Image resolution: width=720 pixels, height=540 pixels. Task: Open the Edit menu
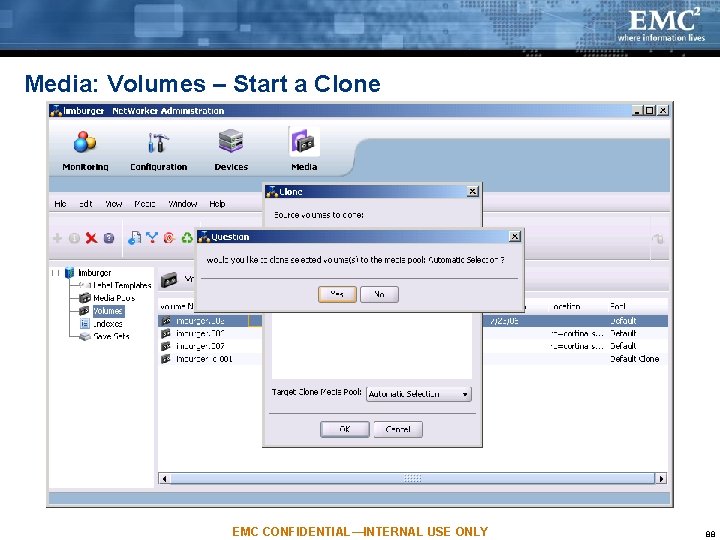pyautogui.click(x=85, y=204)
